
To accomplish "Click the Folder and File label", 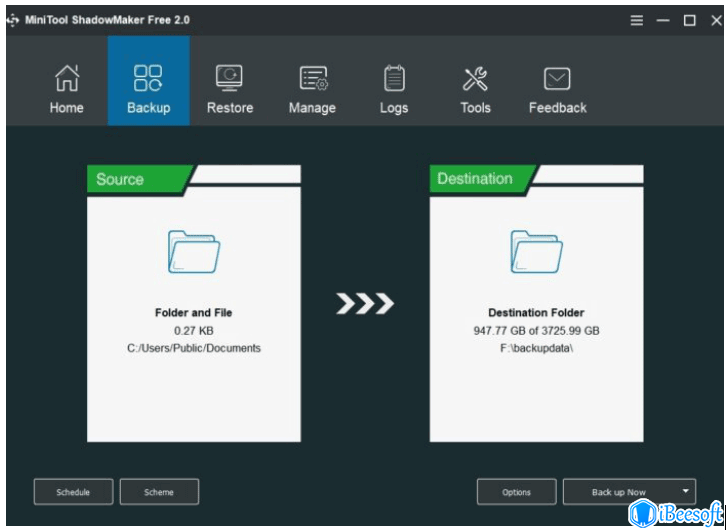I will pyautogui.click(x=194, y=313).
